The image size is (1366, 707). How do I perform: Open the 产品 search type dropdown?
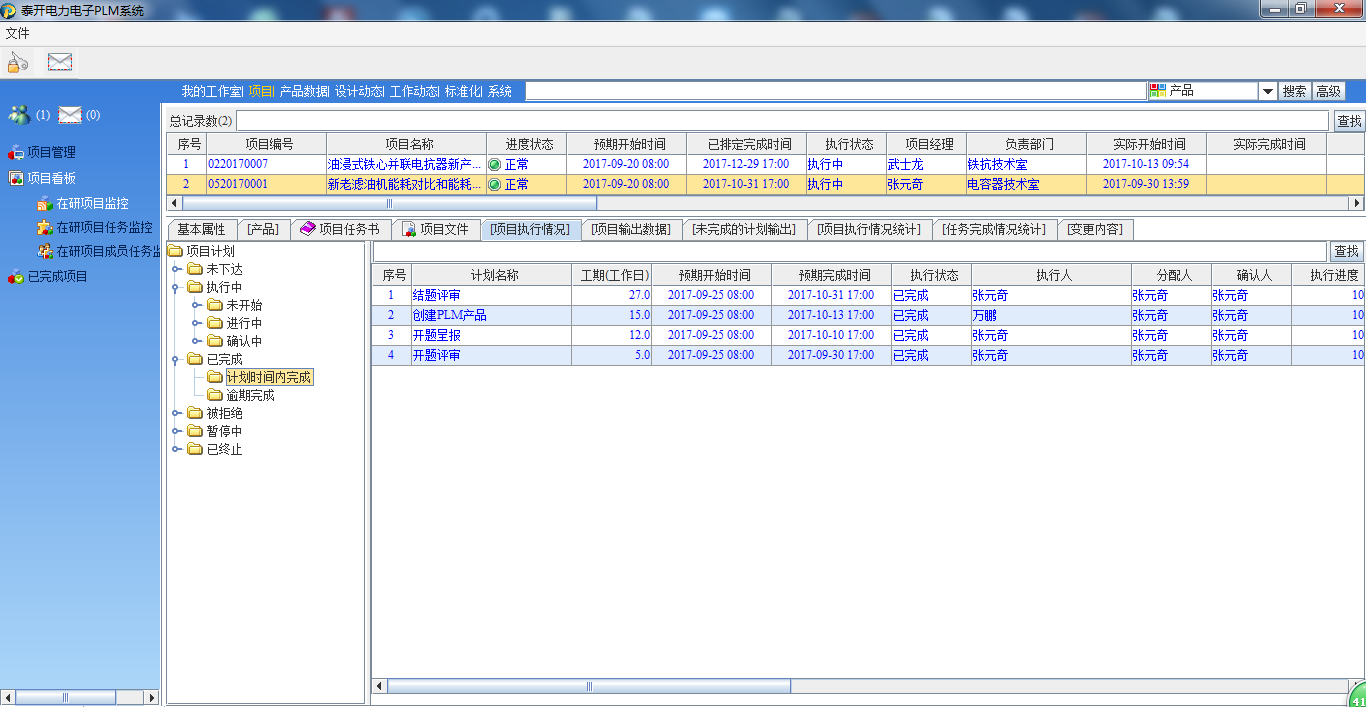(x=1267, y=91)
